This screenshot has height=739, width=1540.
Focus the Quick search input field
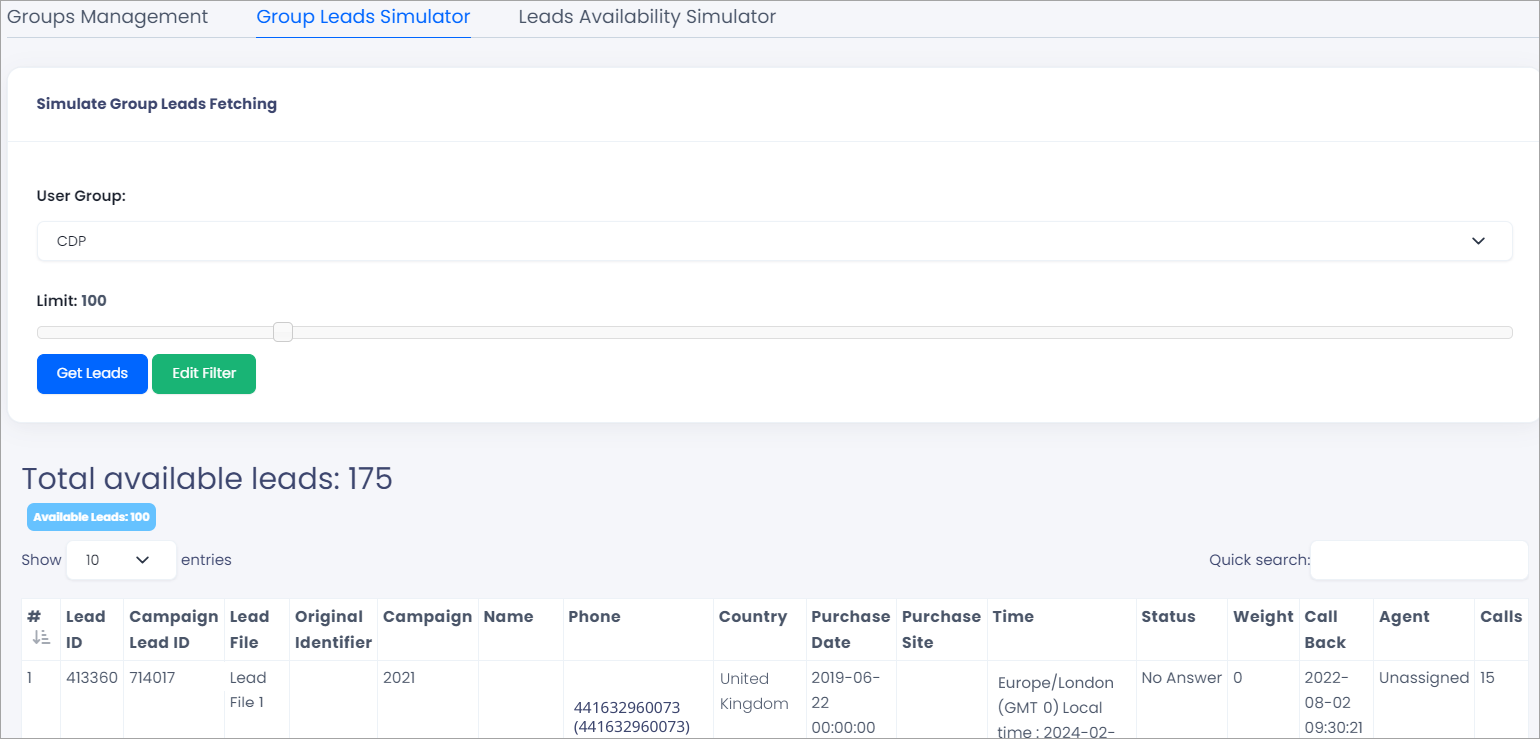1419,560
